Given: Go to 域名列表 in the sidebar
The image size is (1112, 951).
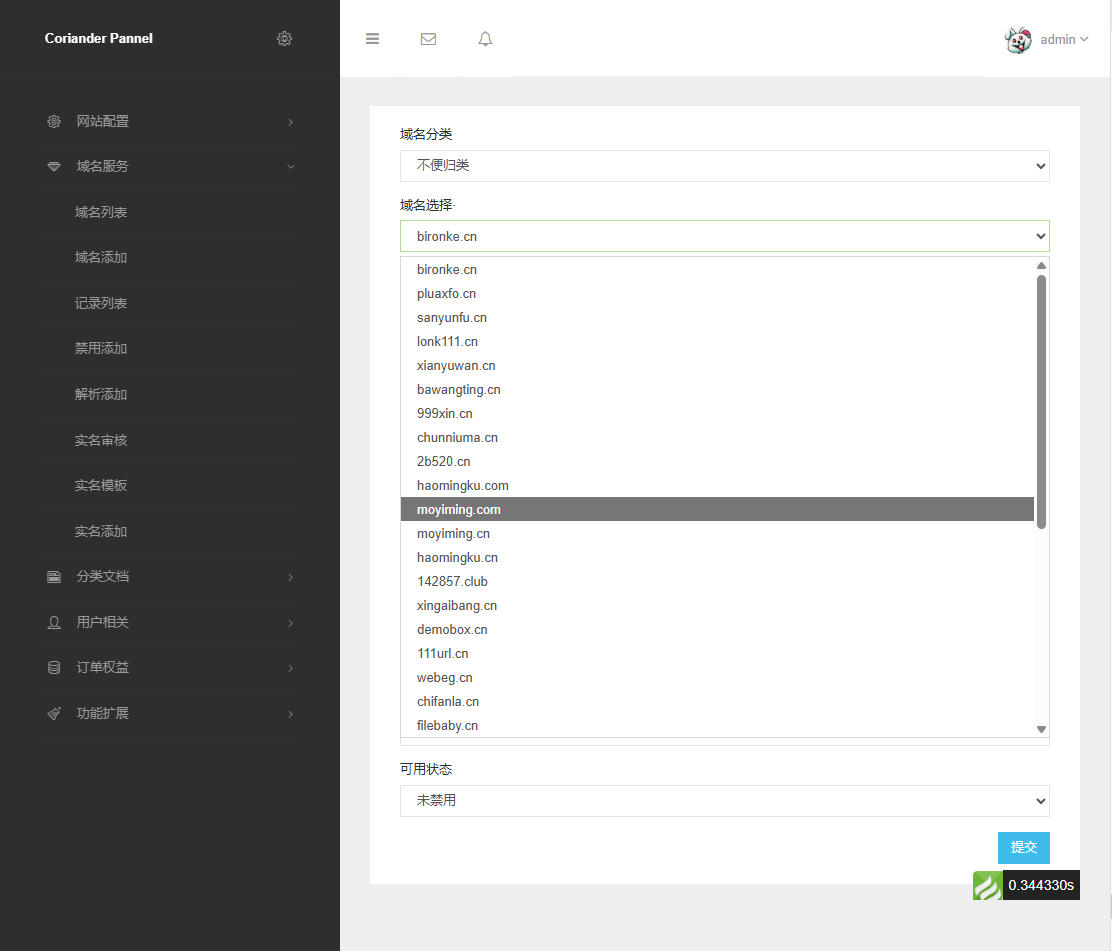Looking at the screenshot, I should (101, 212).
